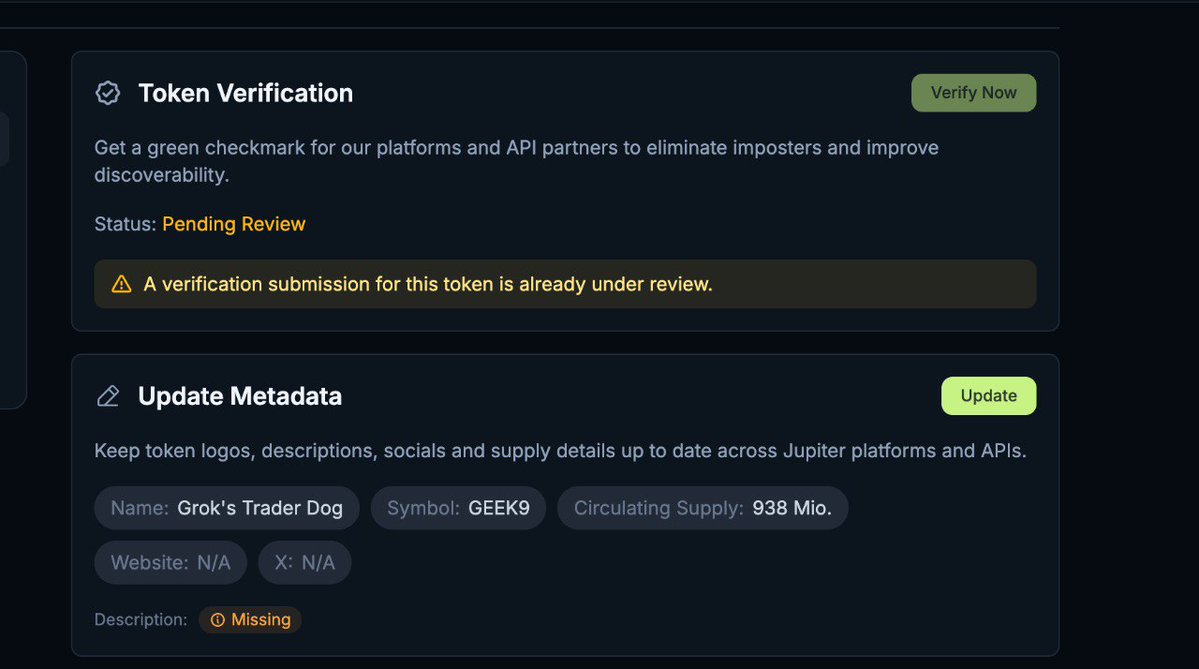1199x669 pixels.
Task: Click the Status: label
Action: pyautogui.click(x=125, y=224)
